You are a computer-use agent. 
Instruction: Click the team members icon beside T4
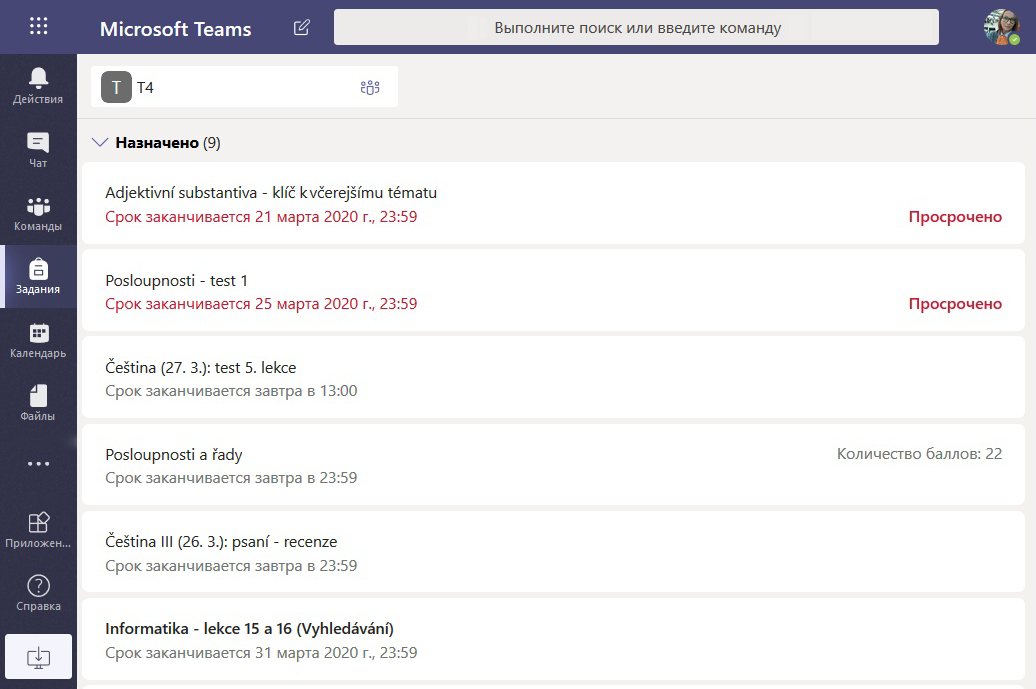pos(370,87)
